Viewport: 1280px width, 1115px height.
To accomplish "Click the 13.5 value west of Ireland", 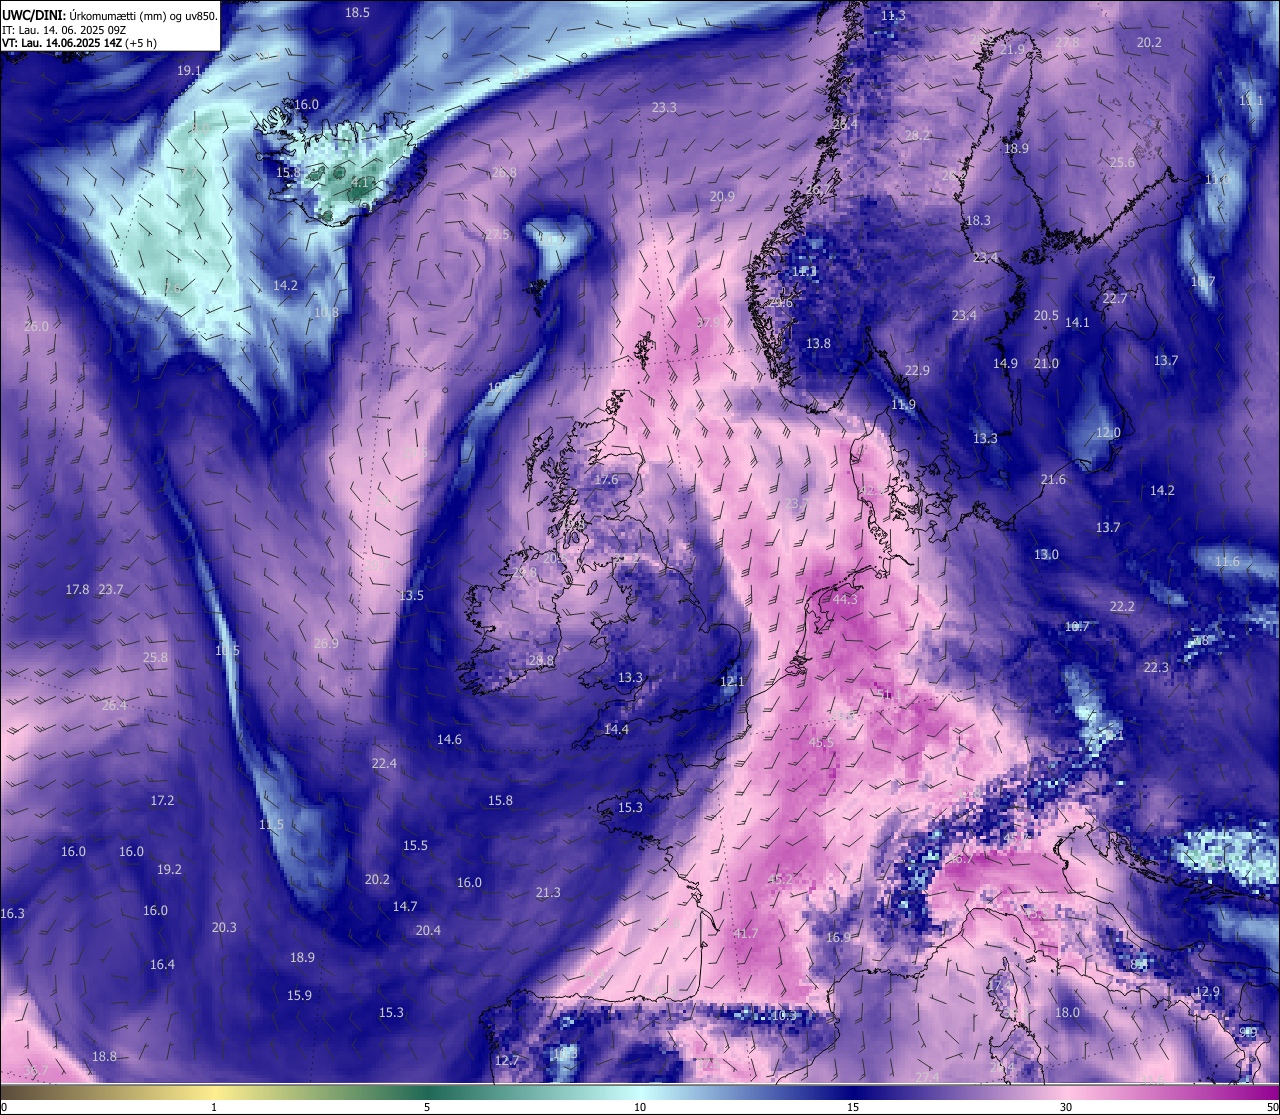I will point(411,595).
